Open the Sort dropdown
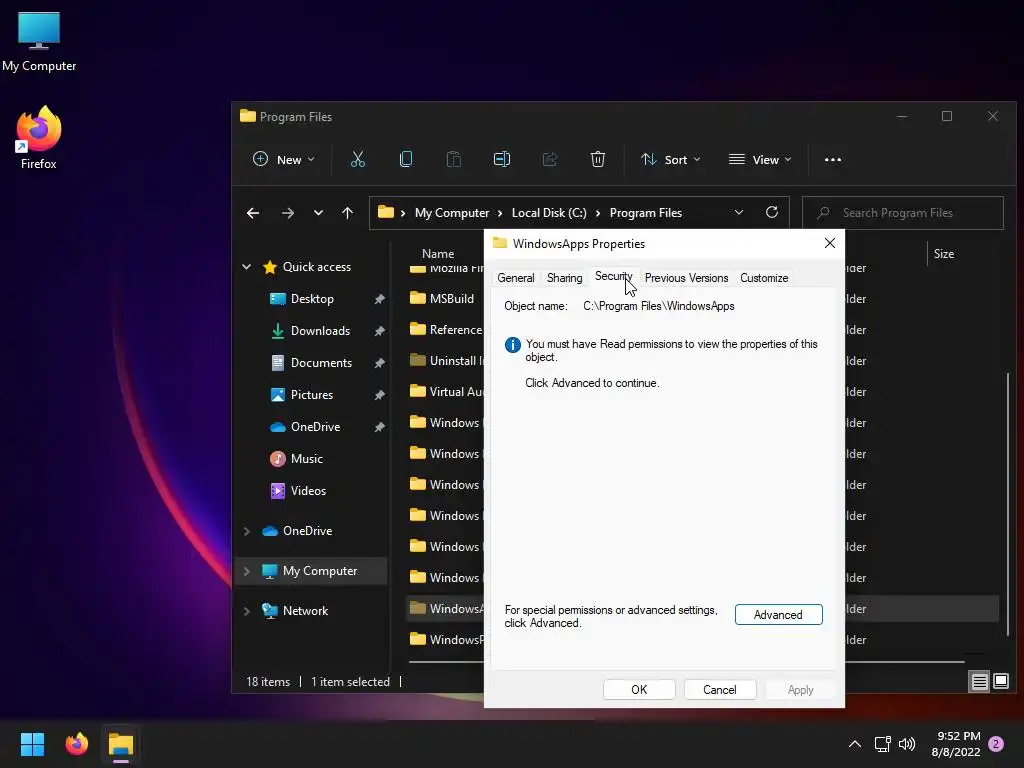This screenshot has height=768, width=1024. (x=670, y=159)
